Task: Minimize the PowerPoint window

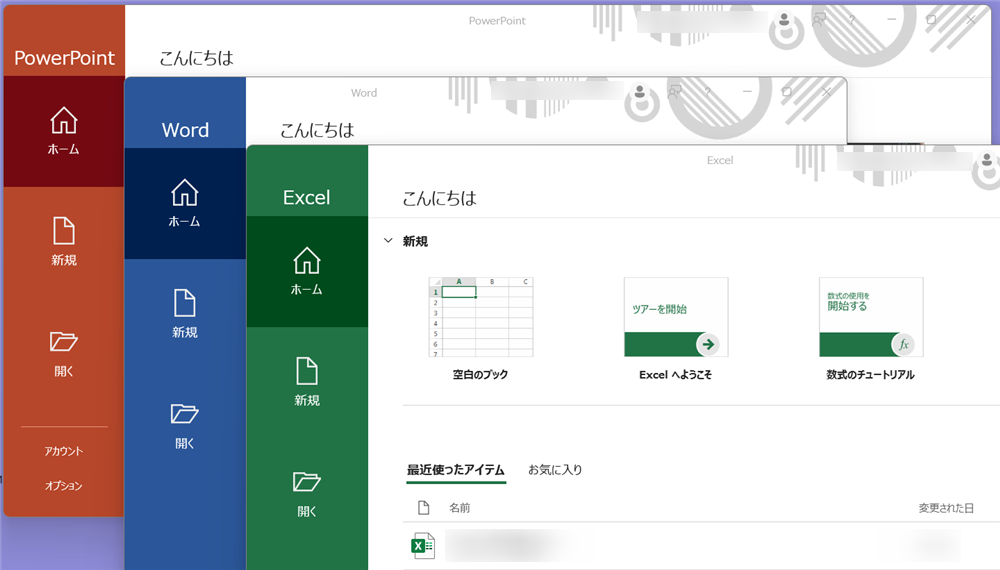Action: tap(892, 20)
